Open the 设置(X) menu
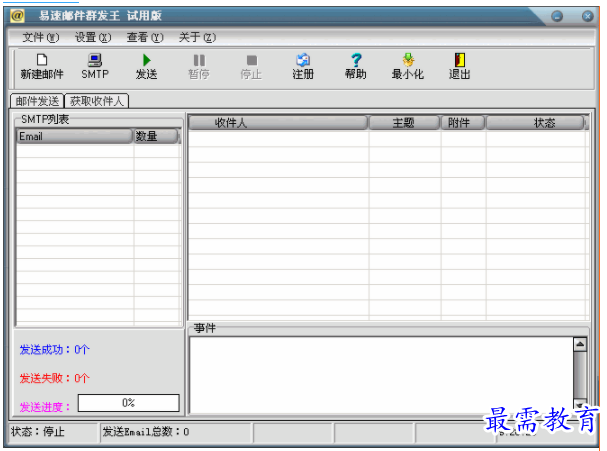The height and width of the screenshot is (451, 607). click(93, 38)
